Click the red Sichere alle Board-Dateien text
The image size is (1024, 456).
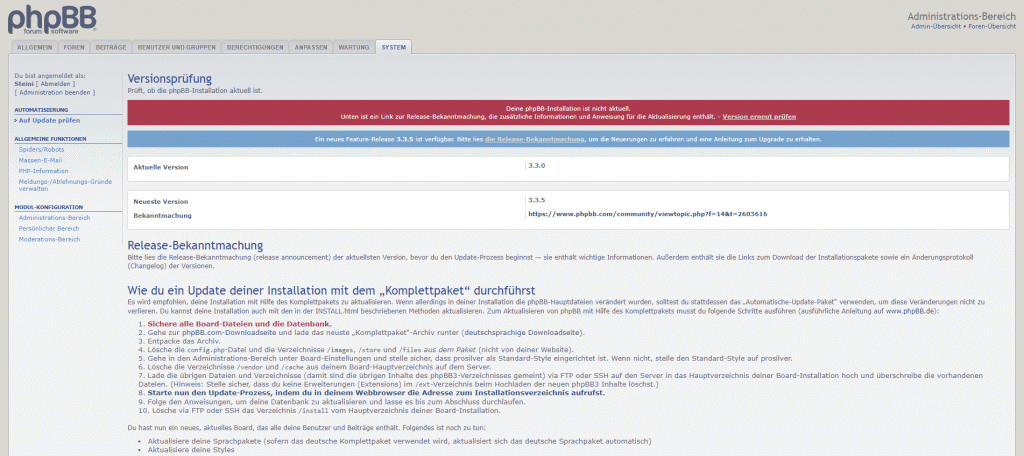(240, 323)
